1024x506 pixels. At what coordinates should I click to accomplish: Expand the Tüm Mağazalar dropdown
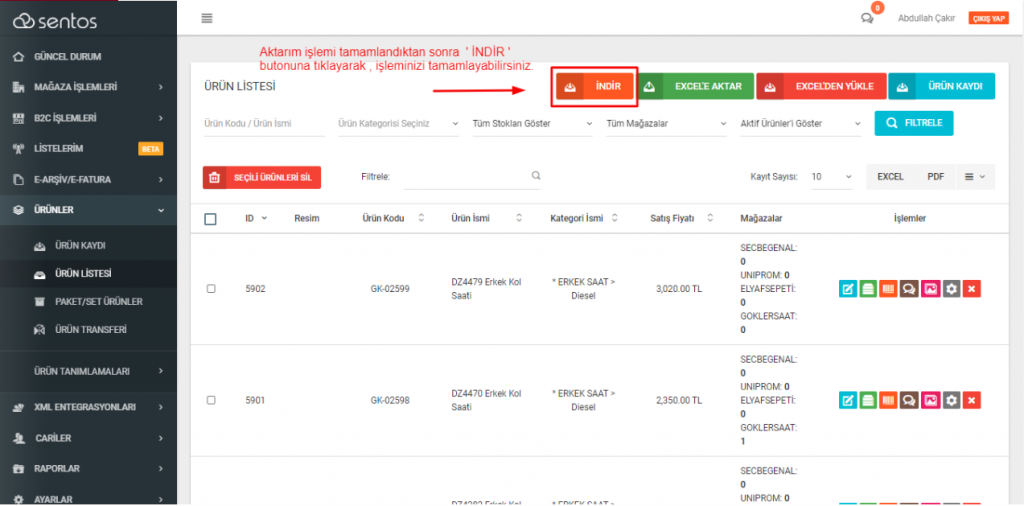[665, 124]
